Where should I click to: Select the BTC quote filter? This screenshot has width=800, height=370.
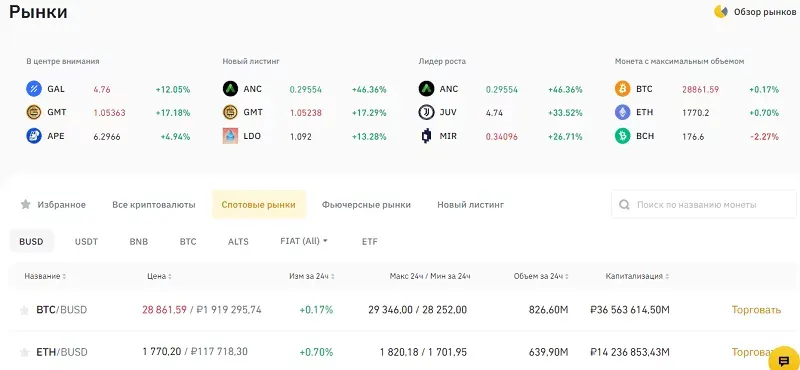pyautogui.click(x=188, y=241)
